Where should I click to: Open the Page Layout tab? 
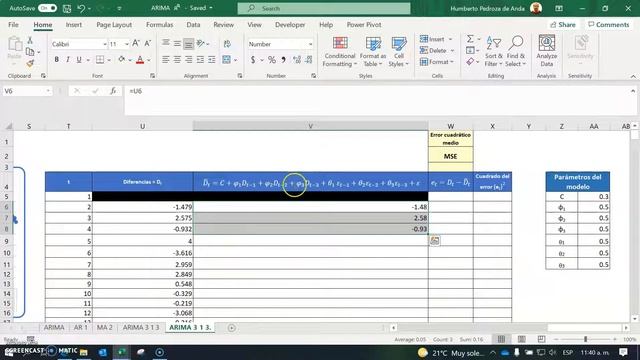click(114, 24)
